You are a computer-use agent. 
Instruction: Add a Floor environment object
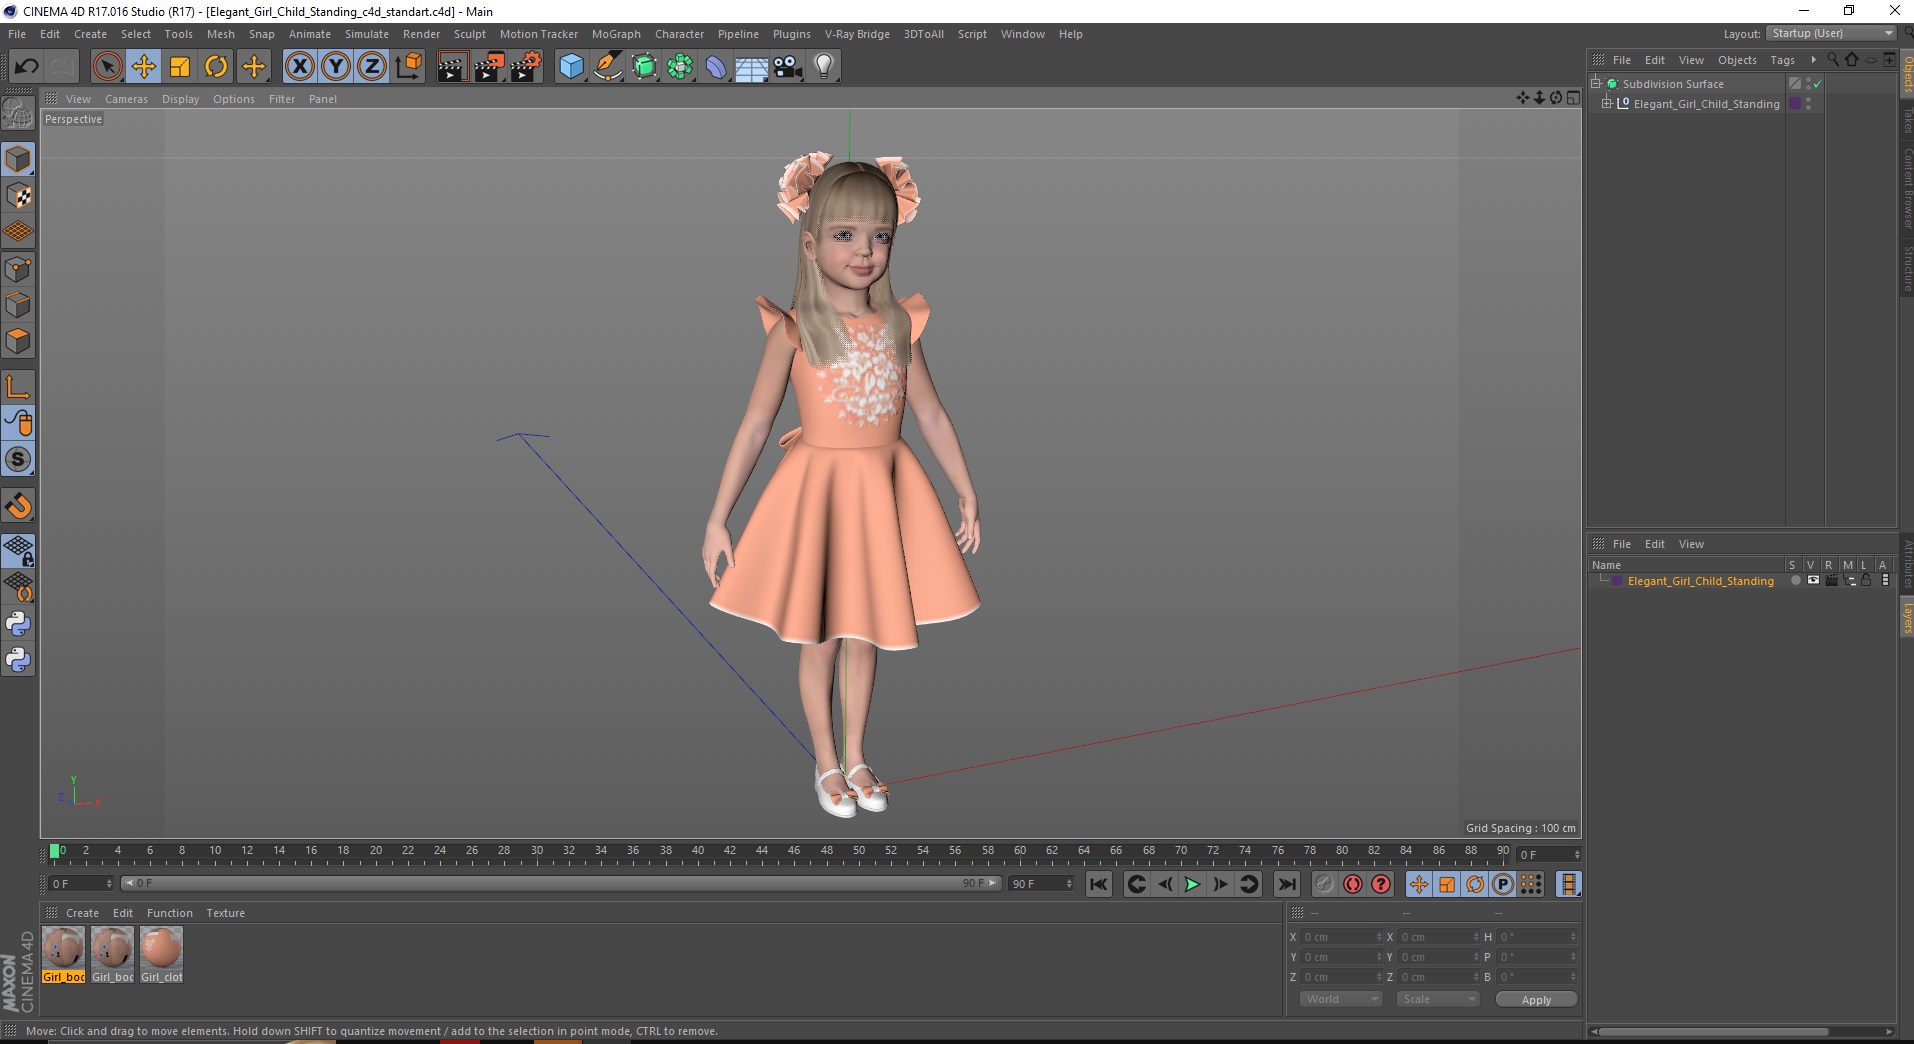click(x=752, y=67)
